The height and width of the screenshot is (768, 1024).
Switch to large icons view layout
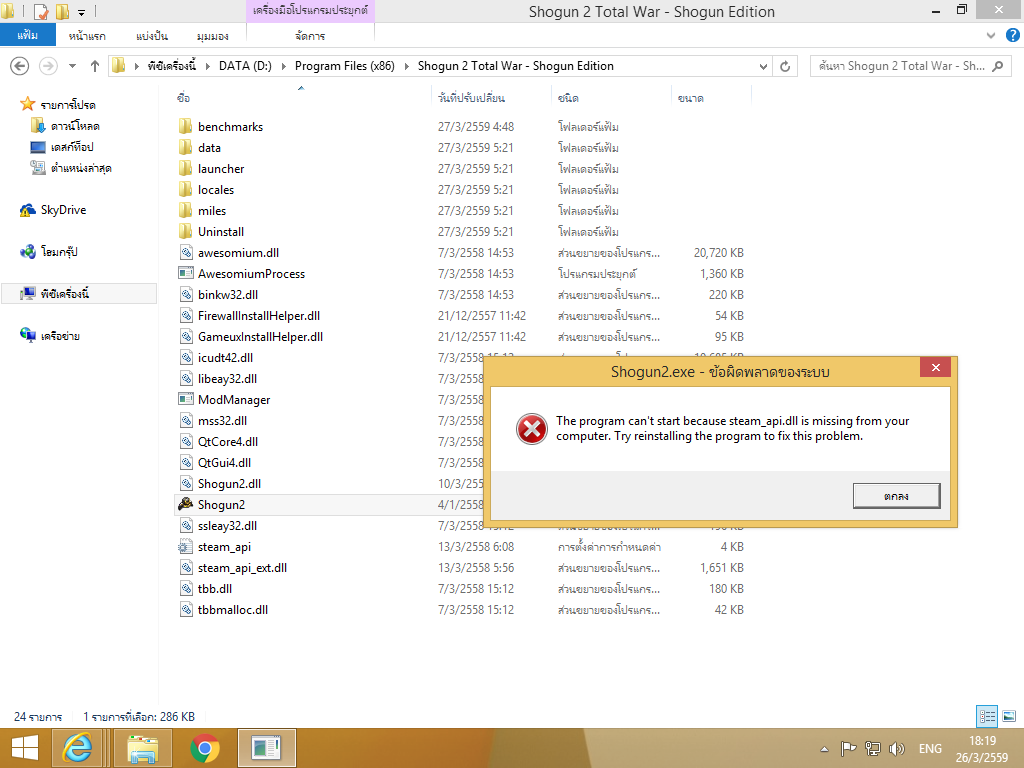point(1009,716)
